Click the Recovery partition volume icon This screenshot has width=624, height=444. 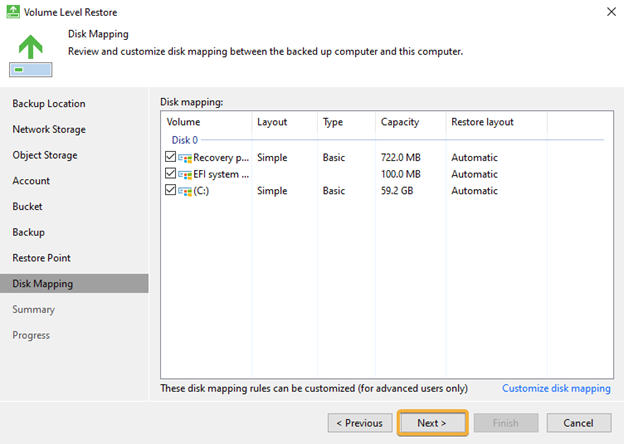click(x=185, y=158)
